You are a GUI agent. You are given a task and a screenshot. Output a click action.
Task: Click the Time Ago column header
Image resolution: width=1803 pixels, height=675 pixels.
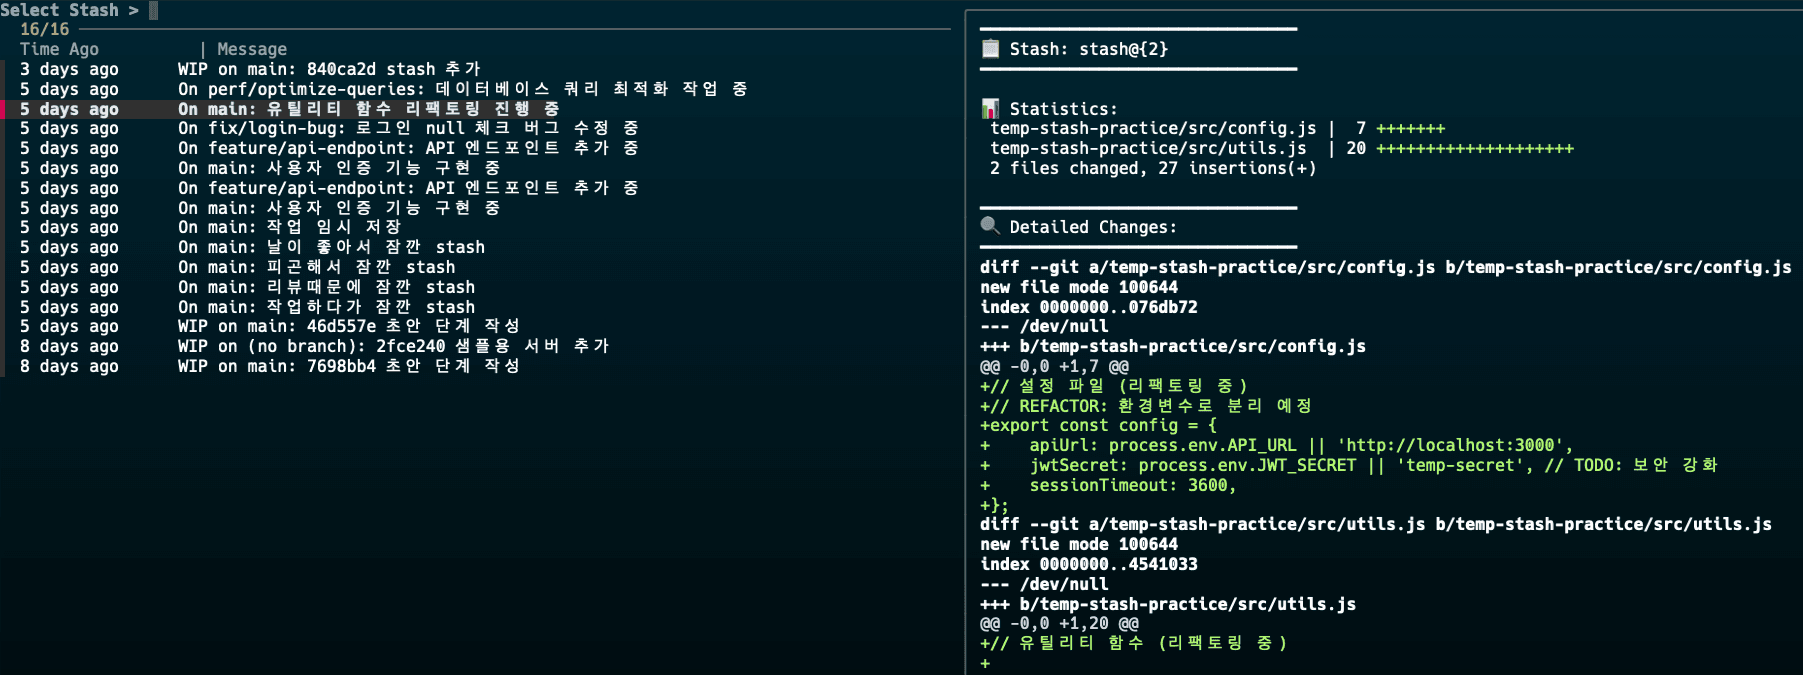point(59,49)
